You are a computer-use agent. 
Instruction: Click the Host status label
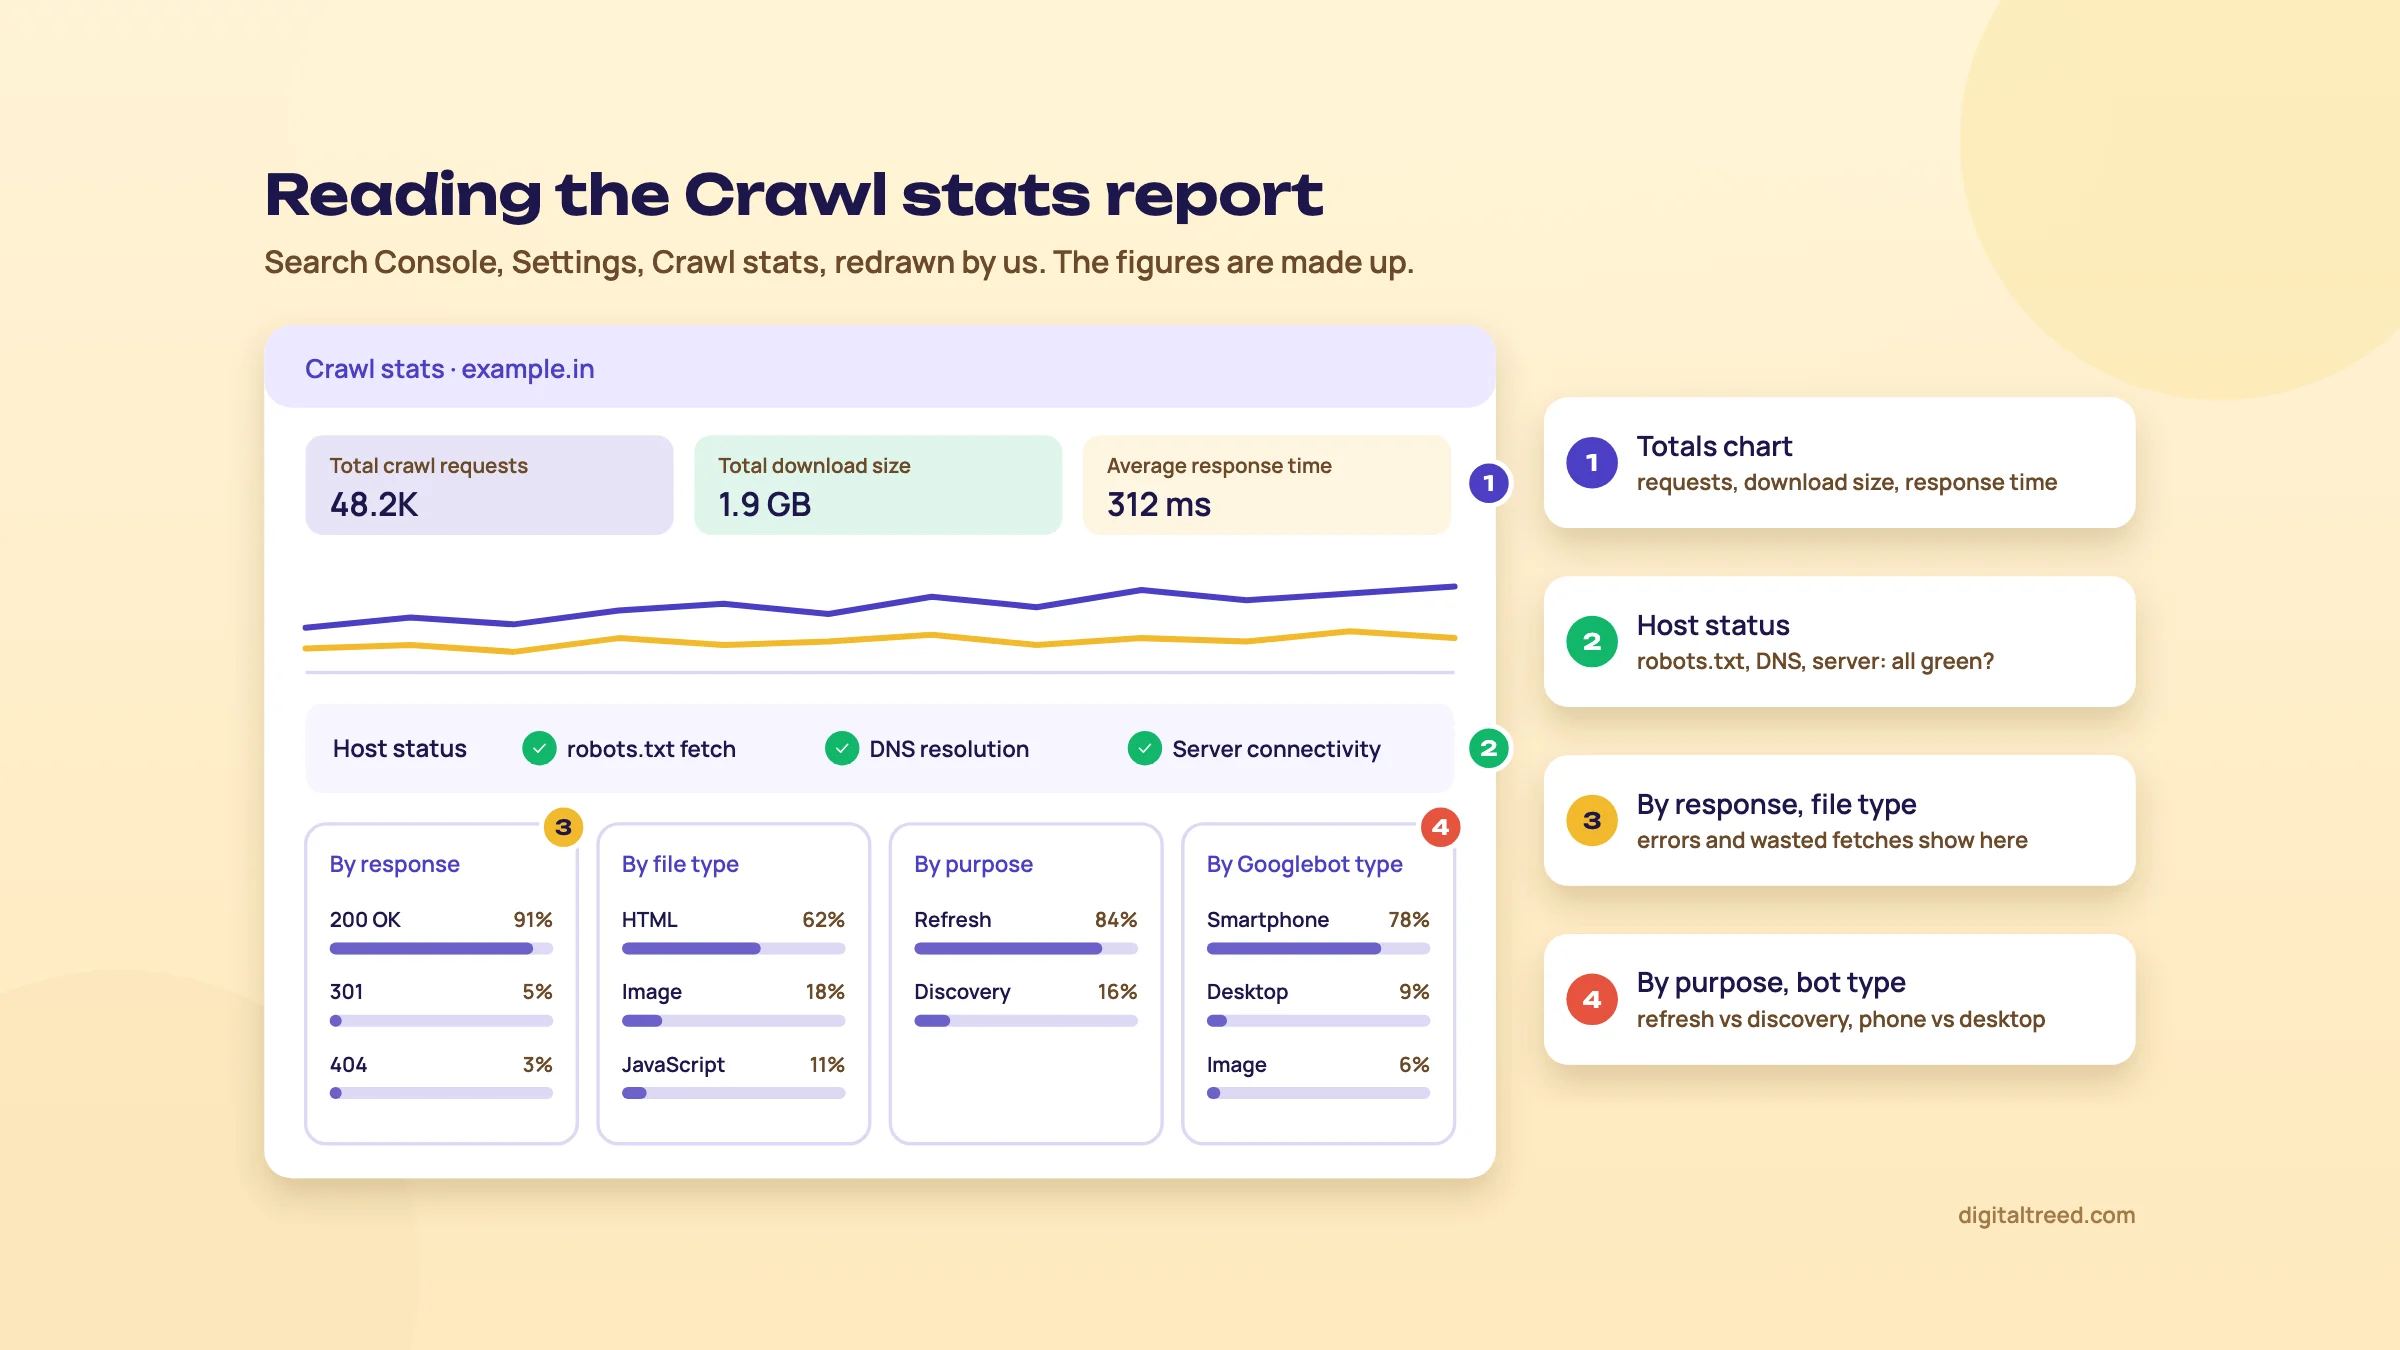tap(399, 748)
